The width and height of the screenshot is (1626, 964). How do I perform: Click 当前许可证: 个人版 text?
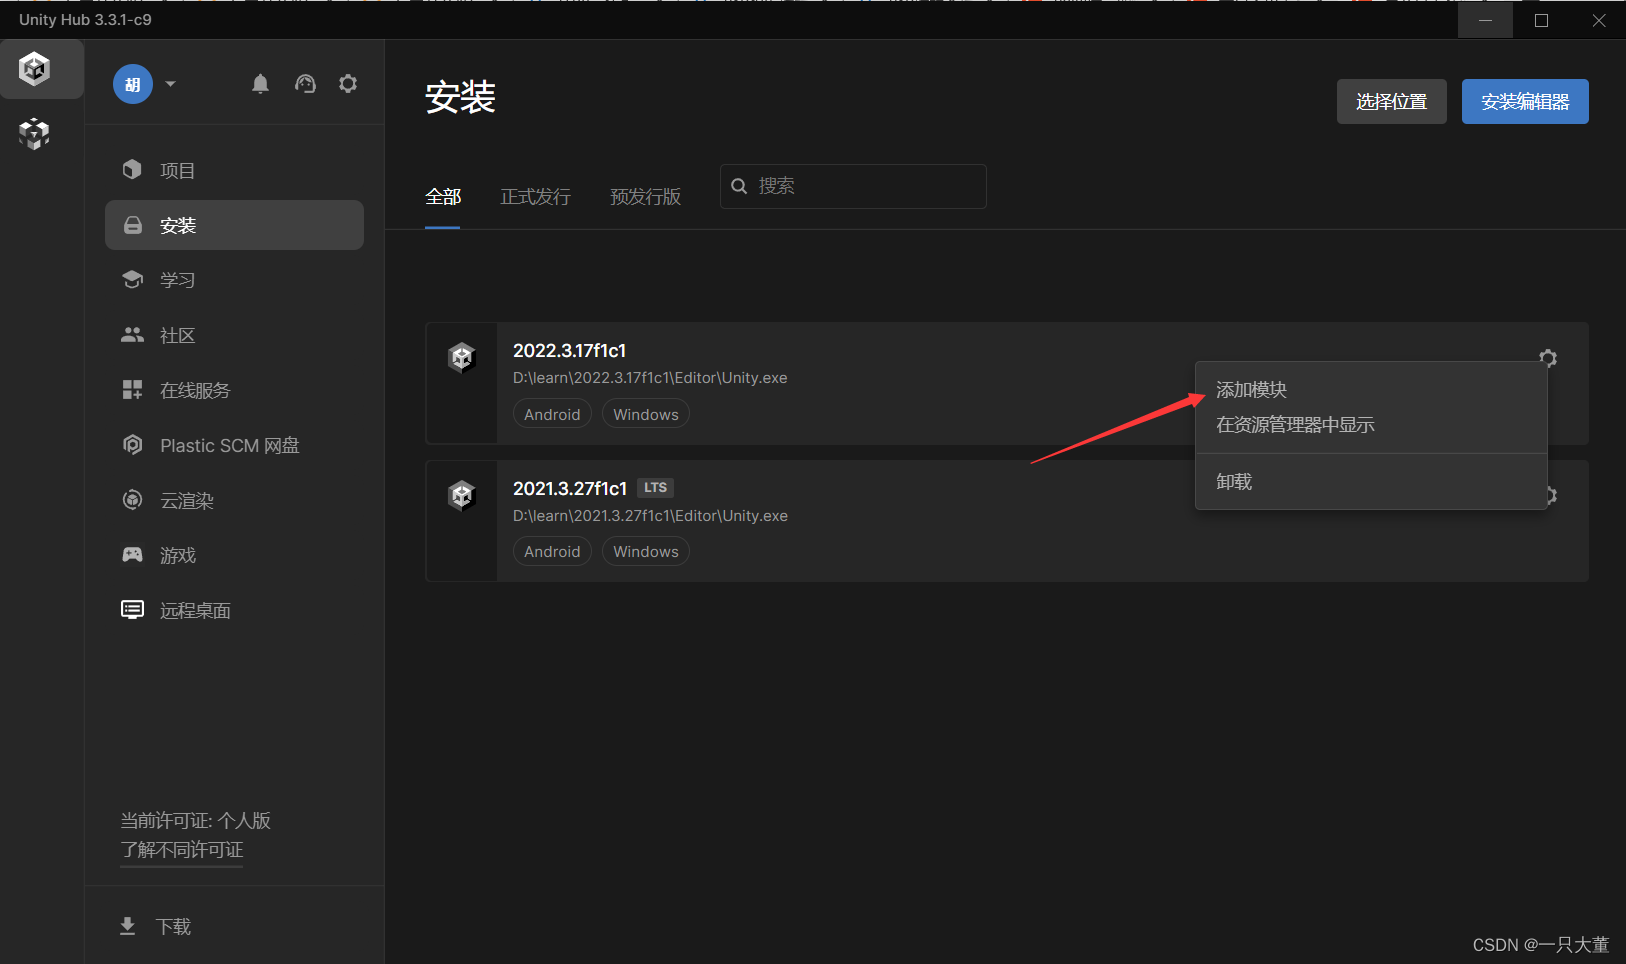(196, 821)
